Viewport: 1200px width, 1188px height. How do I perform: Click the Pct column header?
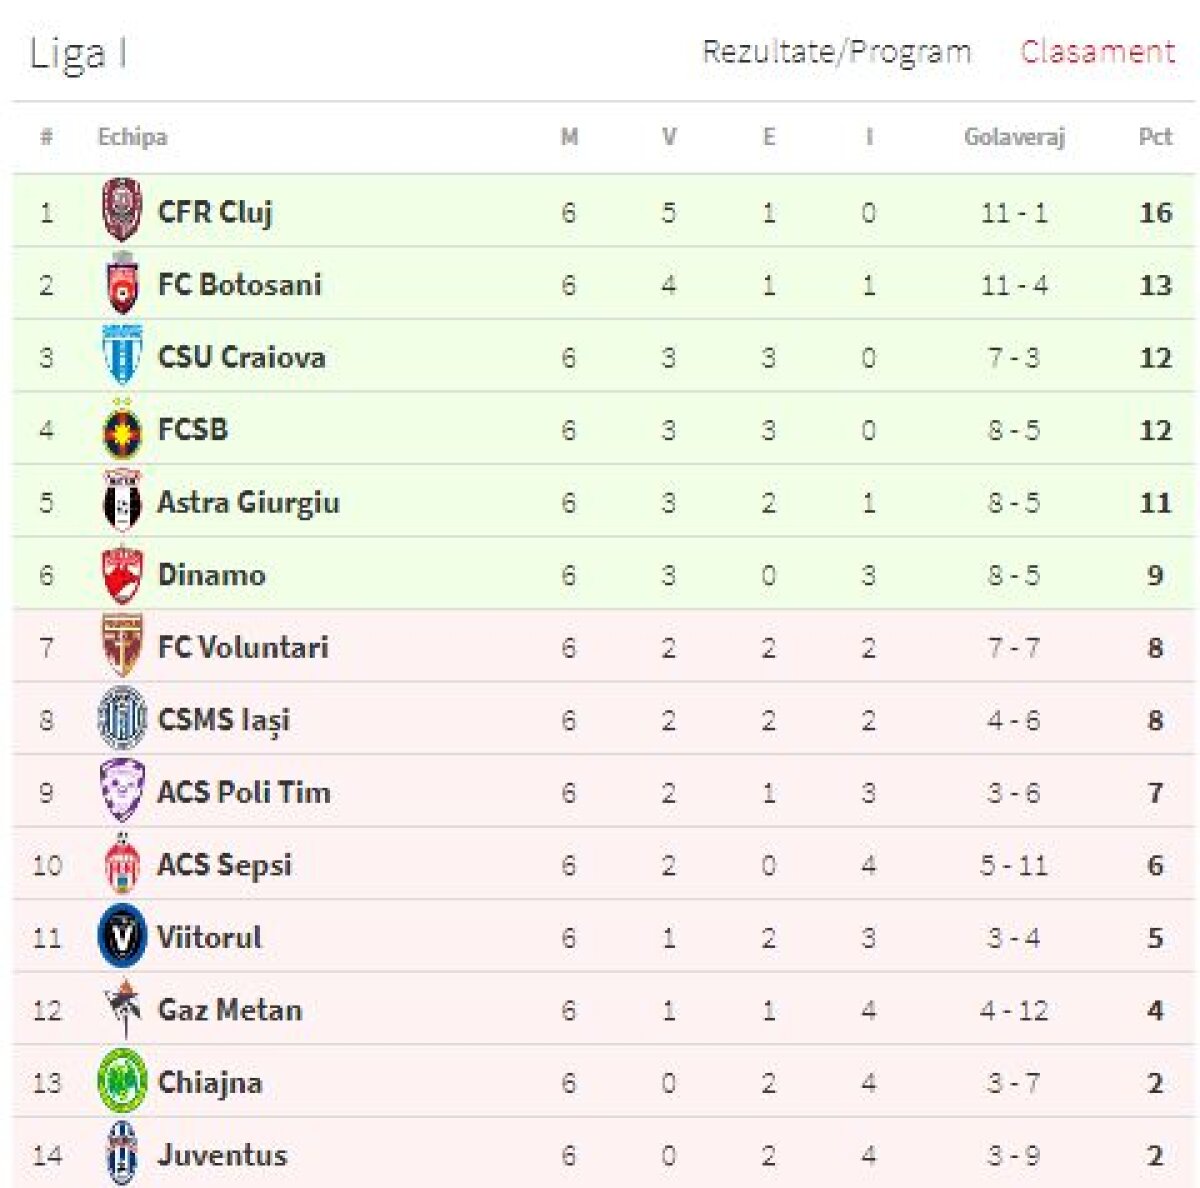pos(1155,137)
